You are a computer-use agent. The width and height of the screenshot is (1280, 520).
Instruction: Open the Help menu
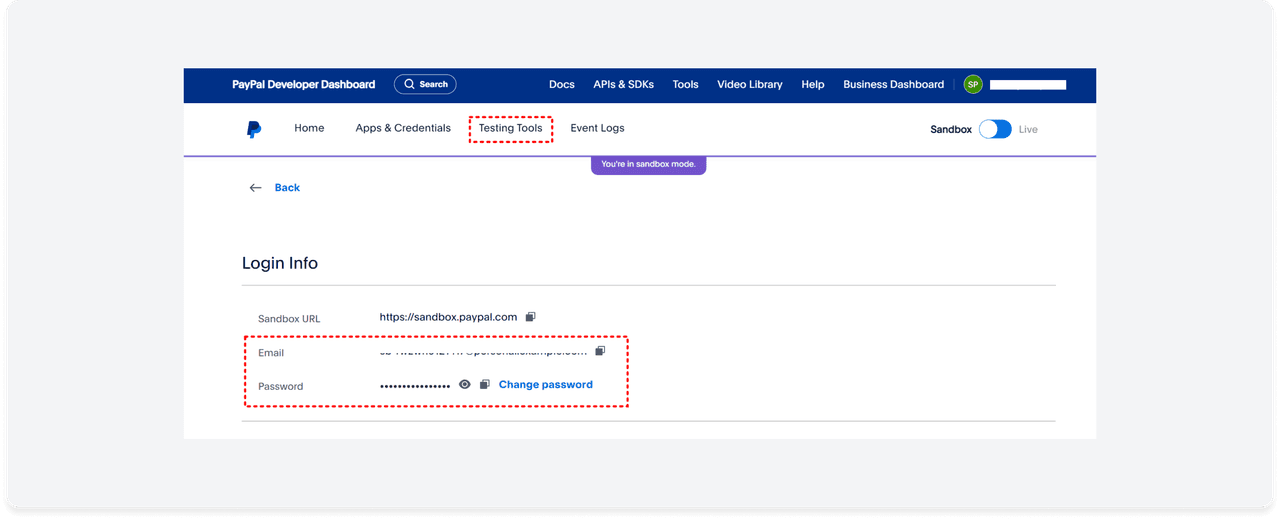pyautogui.click(x=813, y=85)
